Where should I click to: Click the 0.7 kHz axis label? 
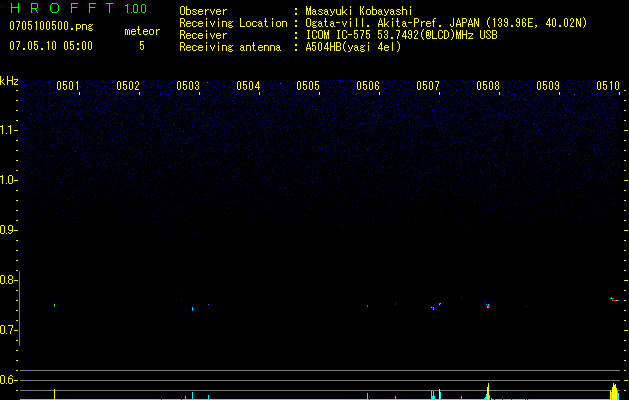7,330
